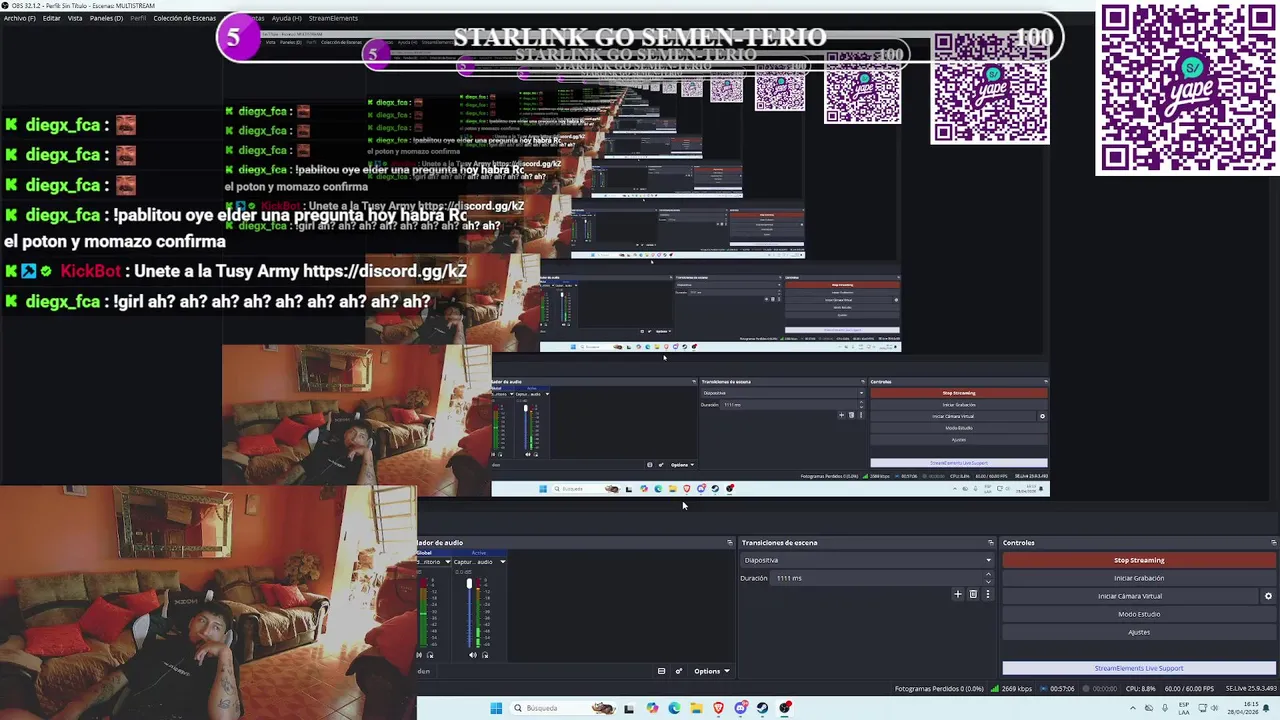Open Ajustes settings
Image resolution: width=1280 pixels, height=720 pixels.
pos(1139,632)
